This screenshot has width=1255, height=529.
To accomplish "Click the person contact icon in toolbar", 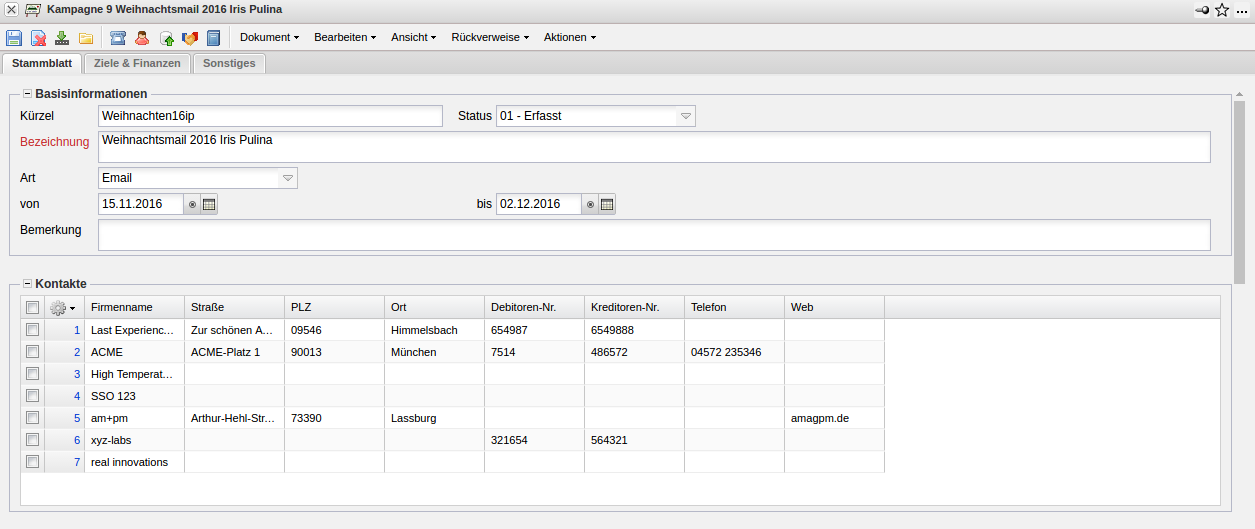I will coord(142,38).
